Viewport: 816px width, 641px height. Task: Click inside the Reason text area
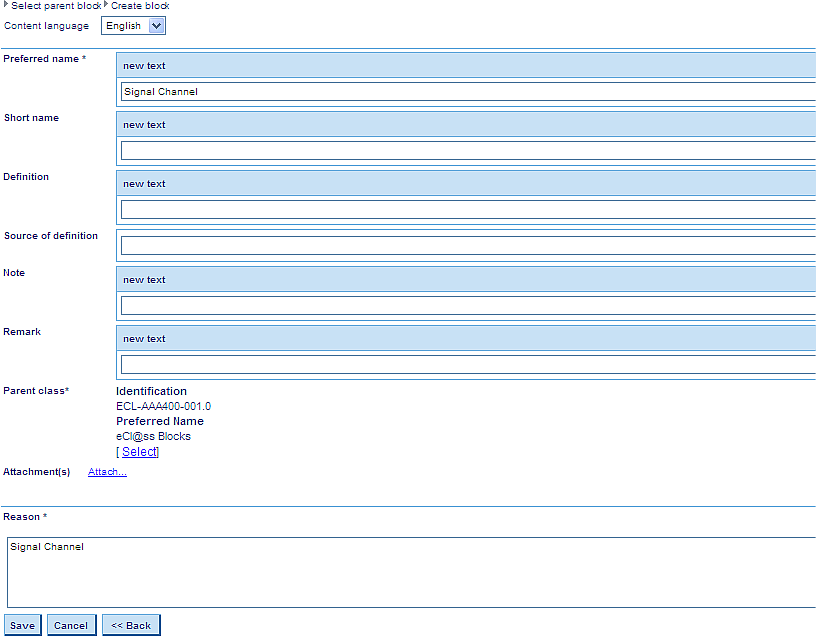pyautogui.click(x=410, y=572)
